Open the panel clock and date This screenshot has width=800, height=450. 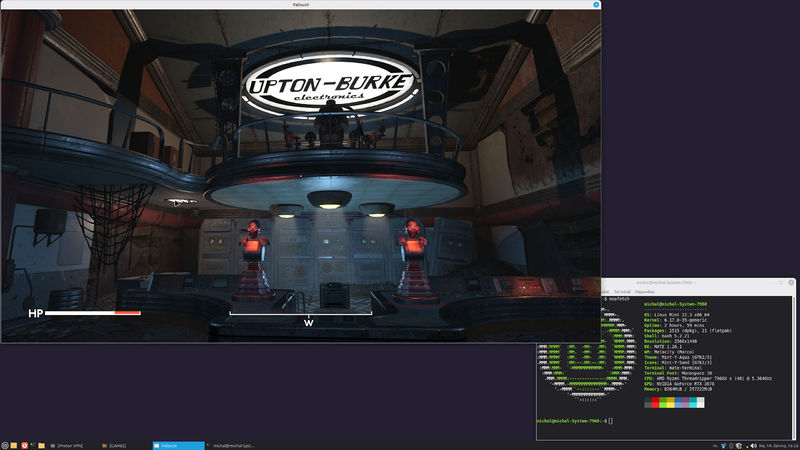tap(779, 446)
